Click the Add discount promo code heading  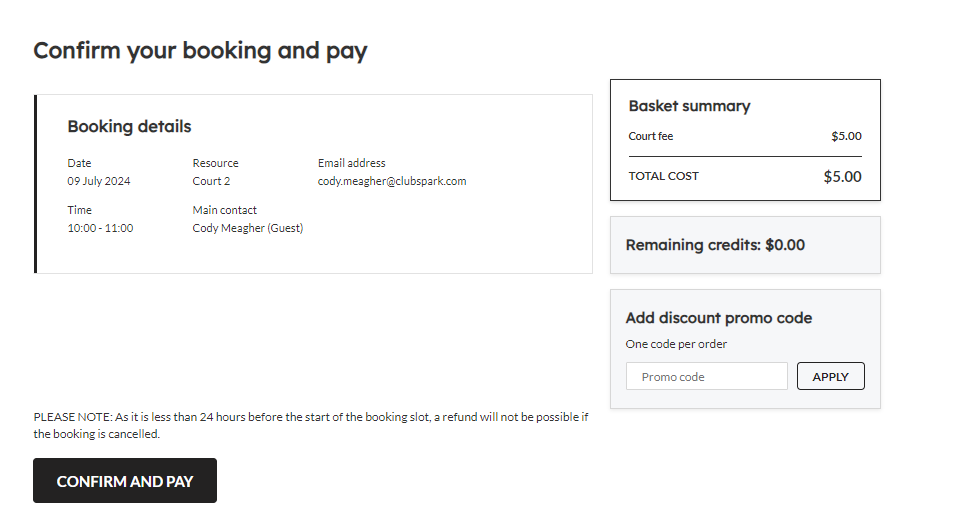tap(718, 318)
